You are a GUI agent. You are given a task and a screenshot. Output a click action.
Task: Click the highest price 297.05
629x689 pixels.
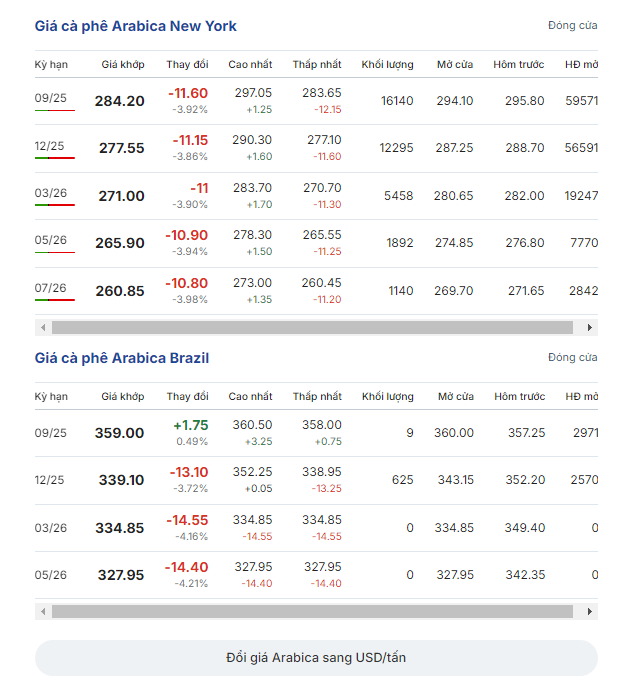(x=253, y=93)
